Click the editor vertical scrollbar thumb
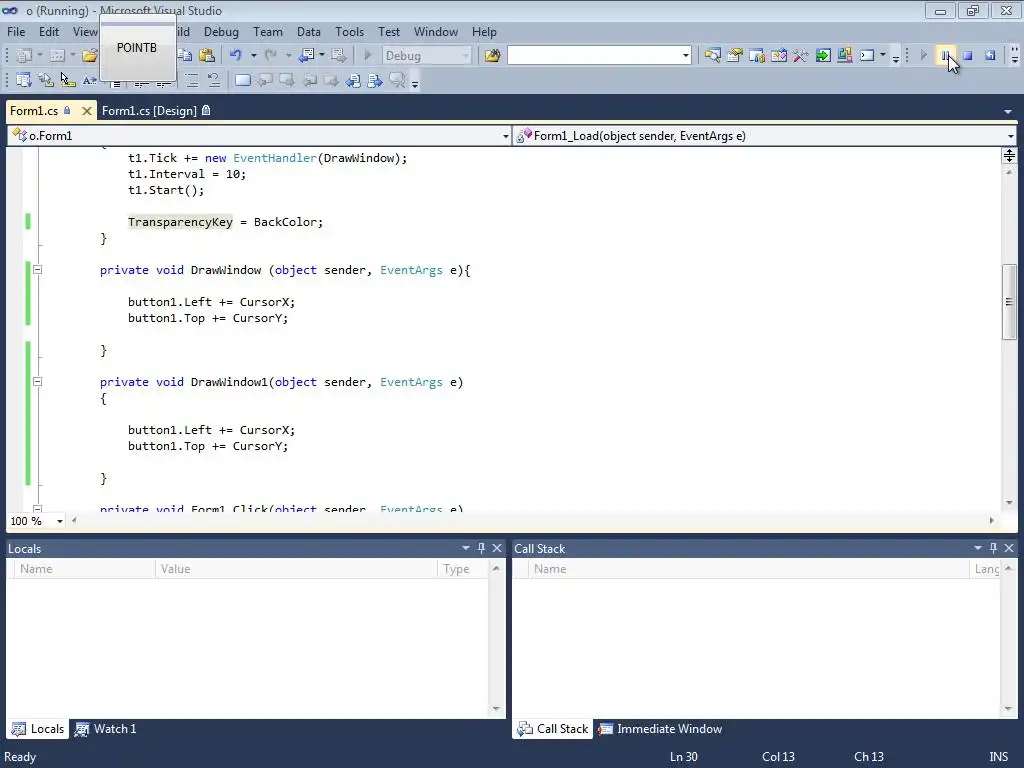This screenshot has height=768, width=1024. coord(1009,302)
